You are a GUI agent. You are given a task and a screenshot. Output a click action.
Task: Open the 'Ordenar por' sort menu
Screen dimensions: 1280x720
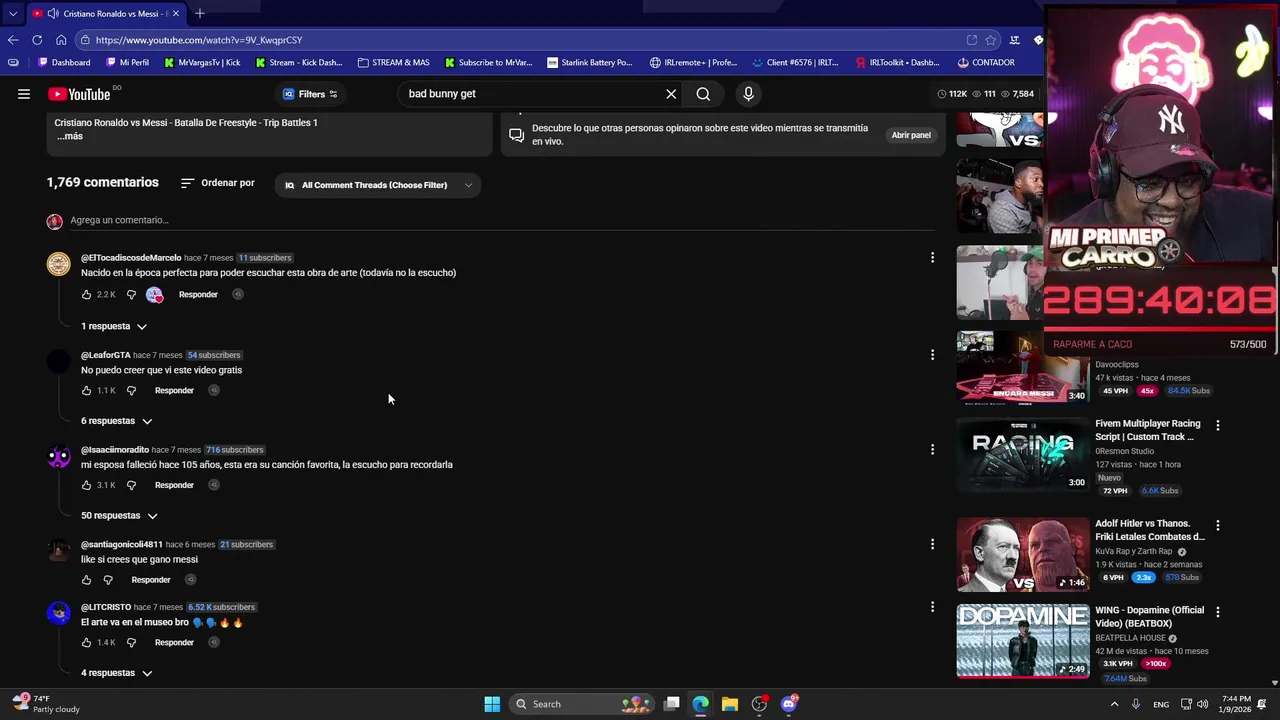click(218, 183)
